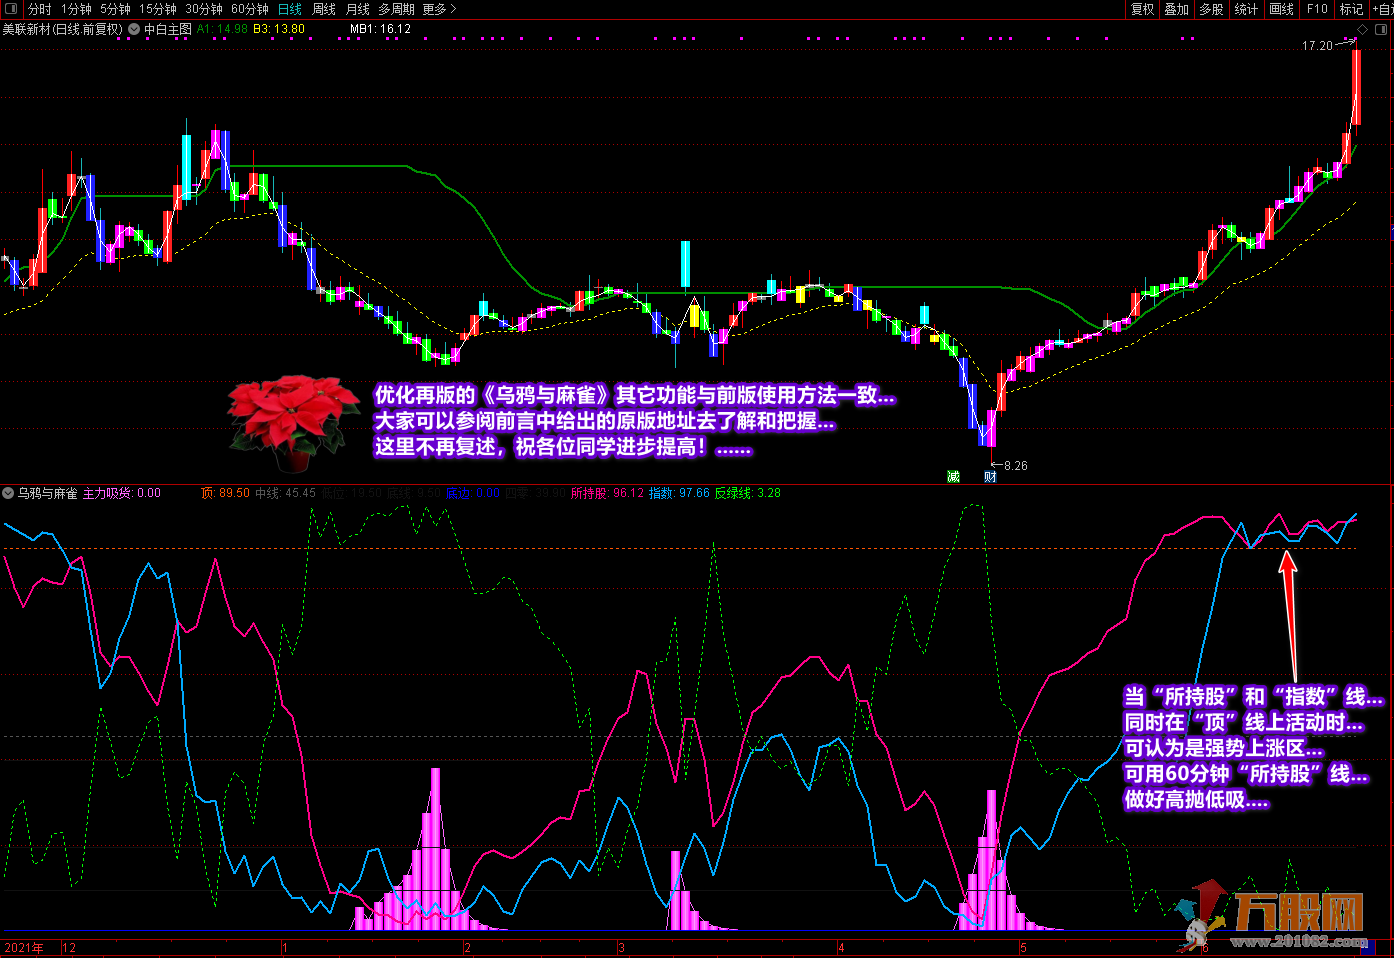
Task: Click the 财 marker icon below chart
Action: [x=989, y=477]
